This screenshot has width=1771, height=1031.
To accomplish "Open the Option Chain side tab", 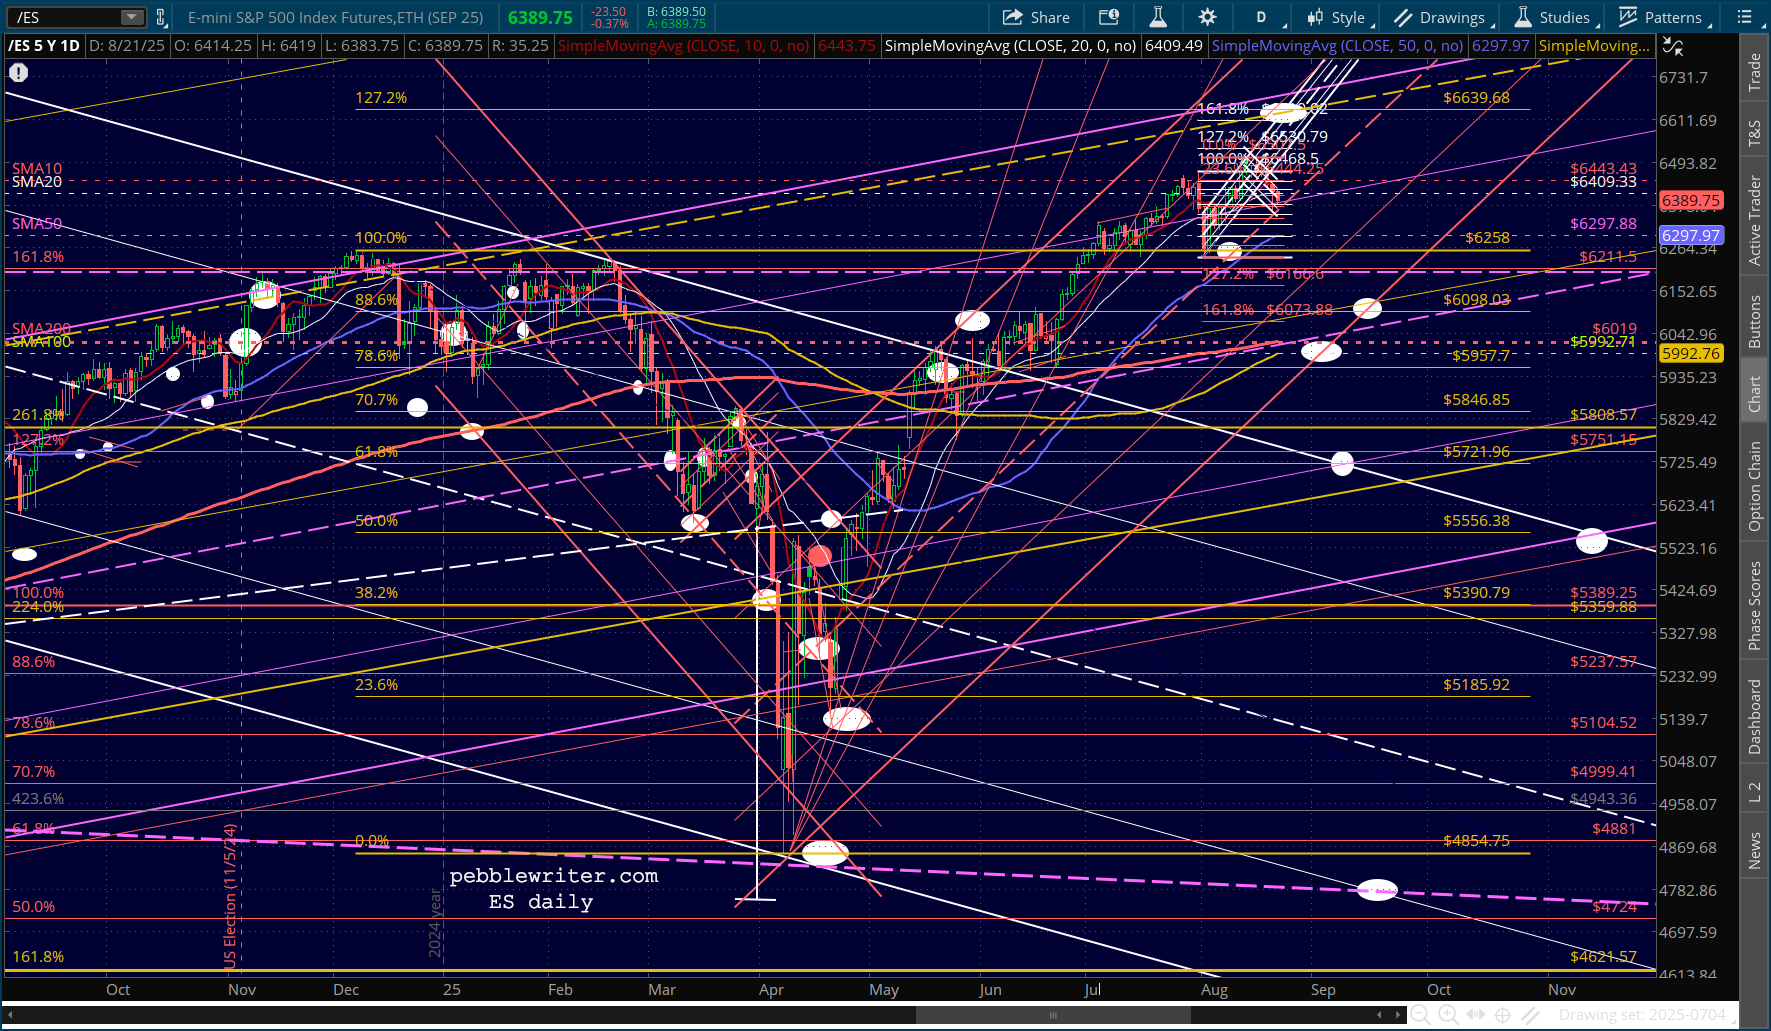I will pos(1754,487).
